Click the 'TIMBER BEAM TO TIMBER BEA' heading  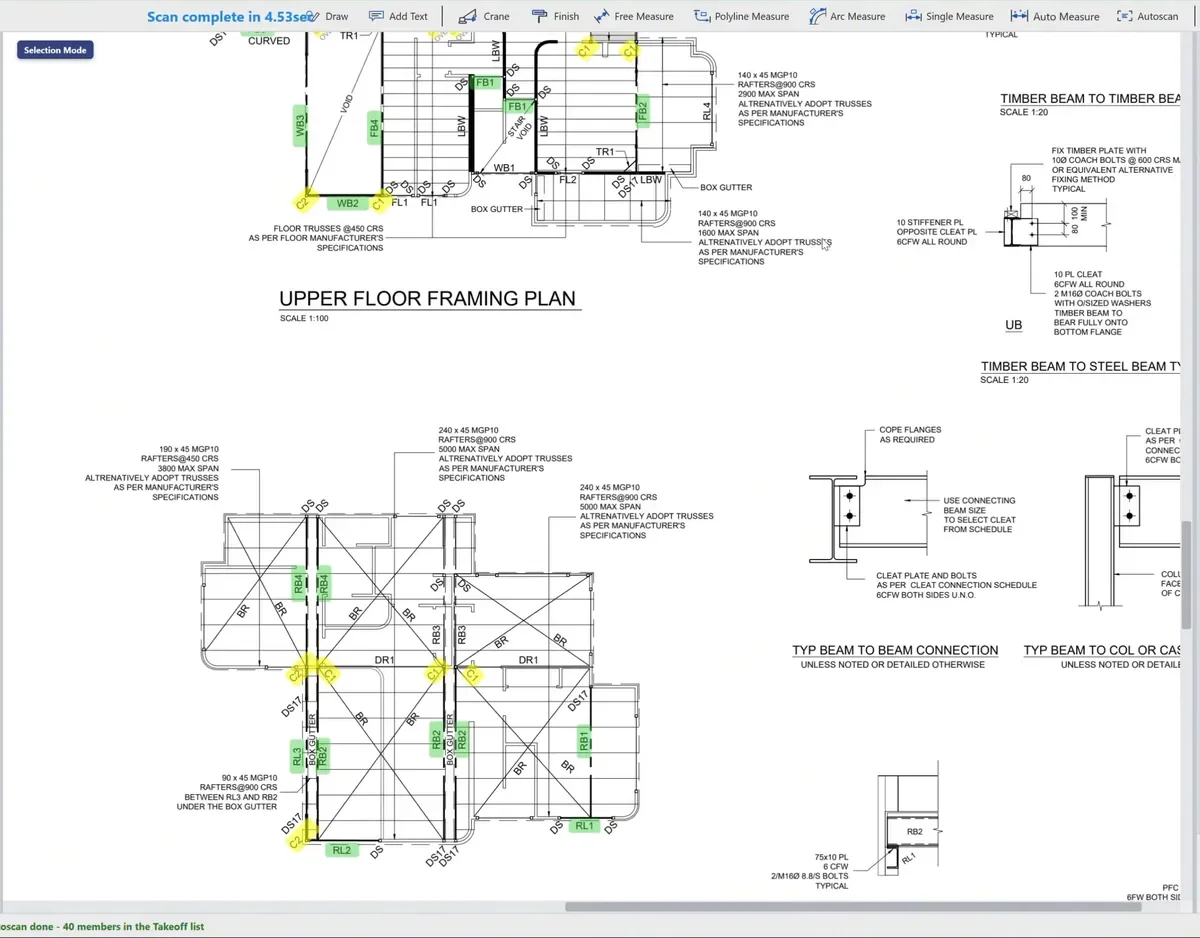click(x=1091, y=99)
